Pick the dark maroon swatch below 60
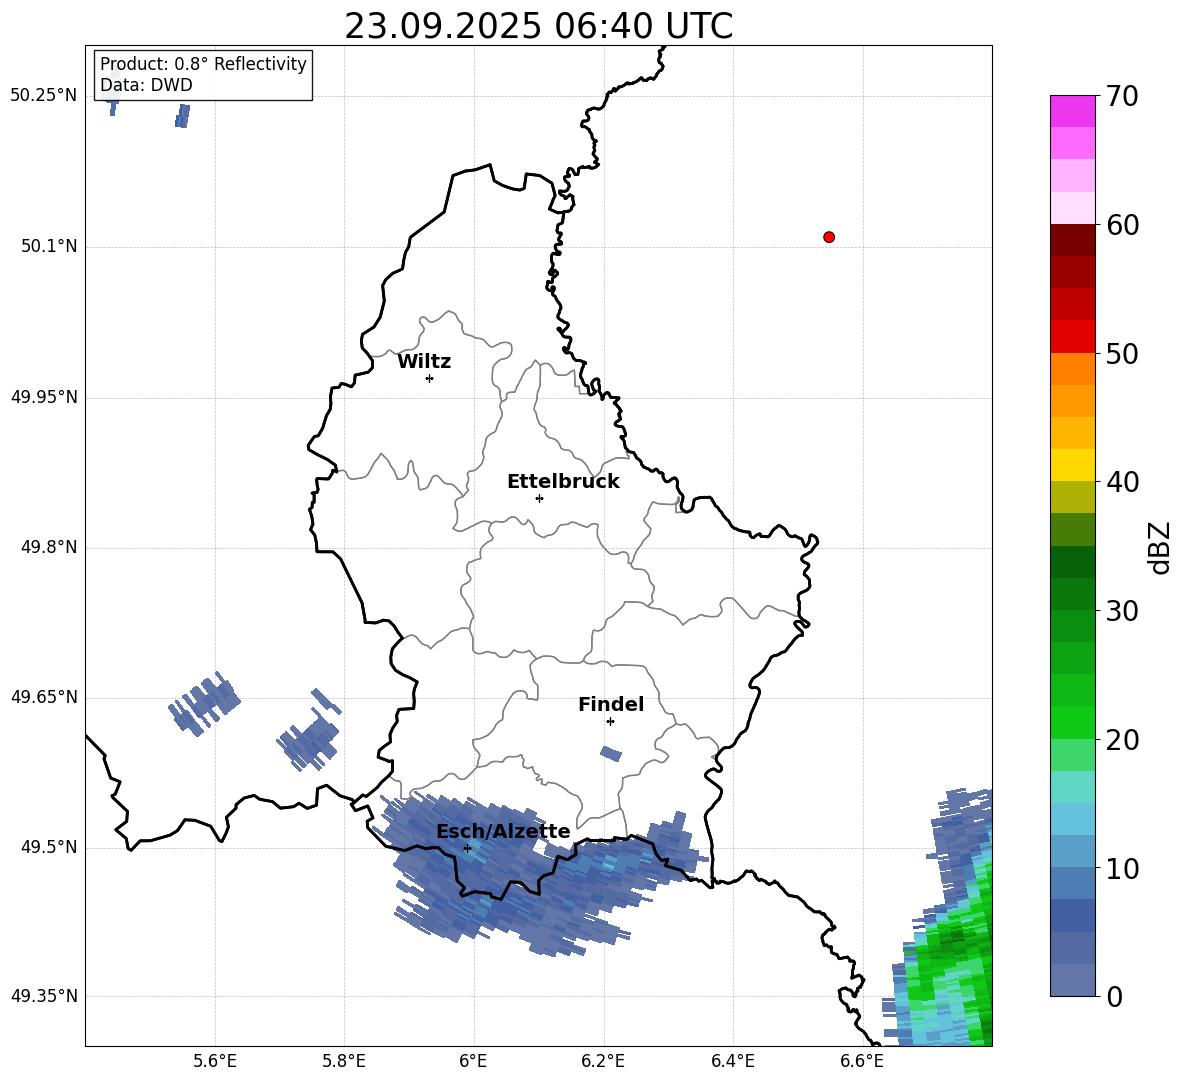 point(1072,240)
